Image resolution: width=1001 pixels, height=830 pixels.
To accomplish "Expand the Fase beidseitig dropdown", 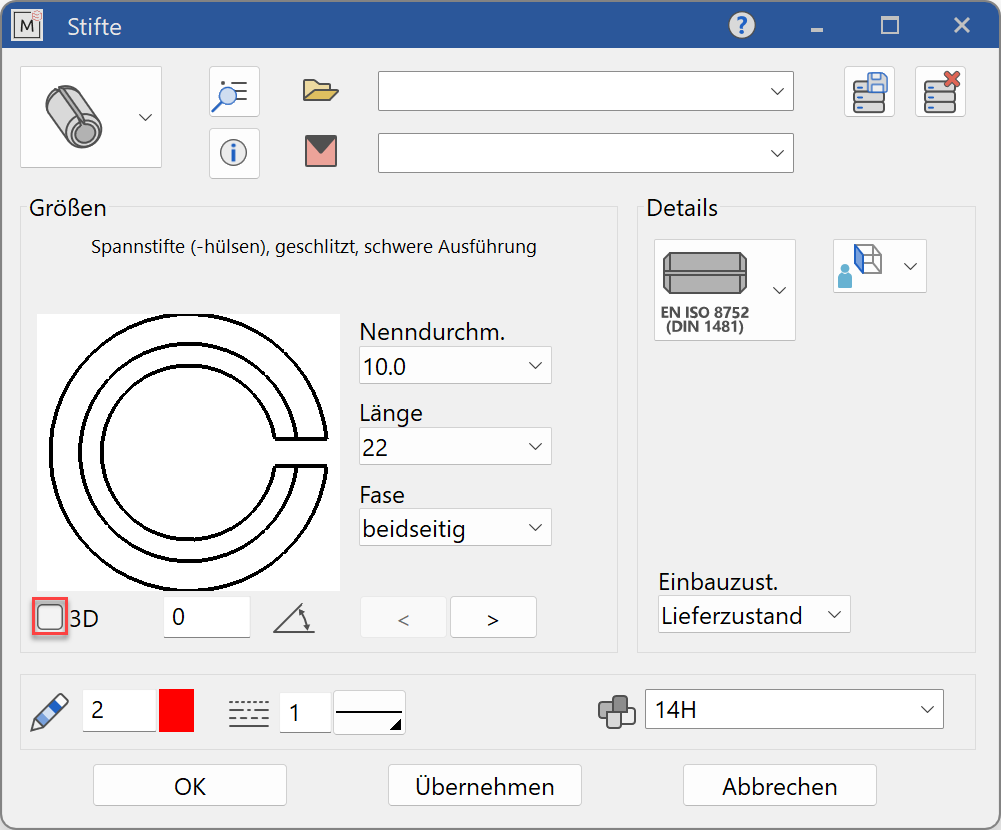I will click(x=455, y=527).
